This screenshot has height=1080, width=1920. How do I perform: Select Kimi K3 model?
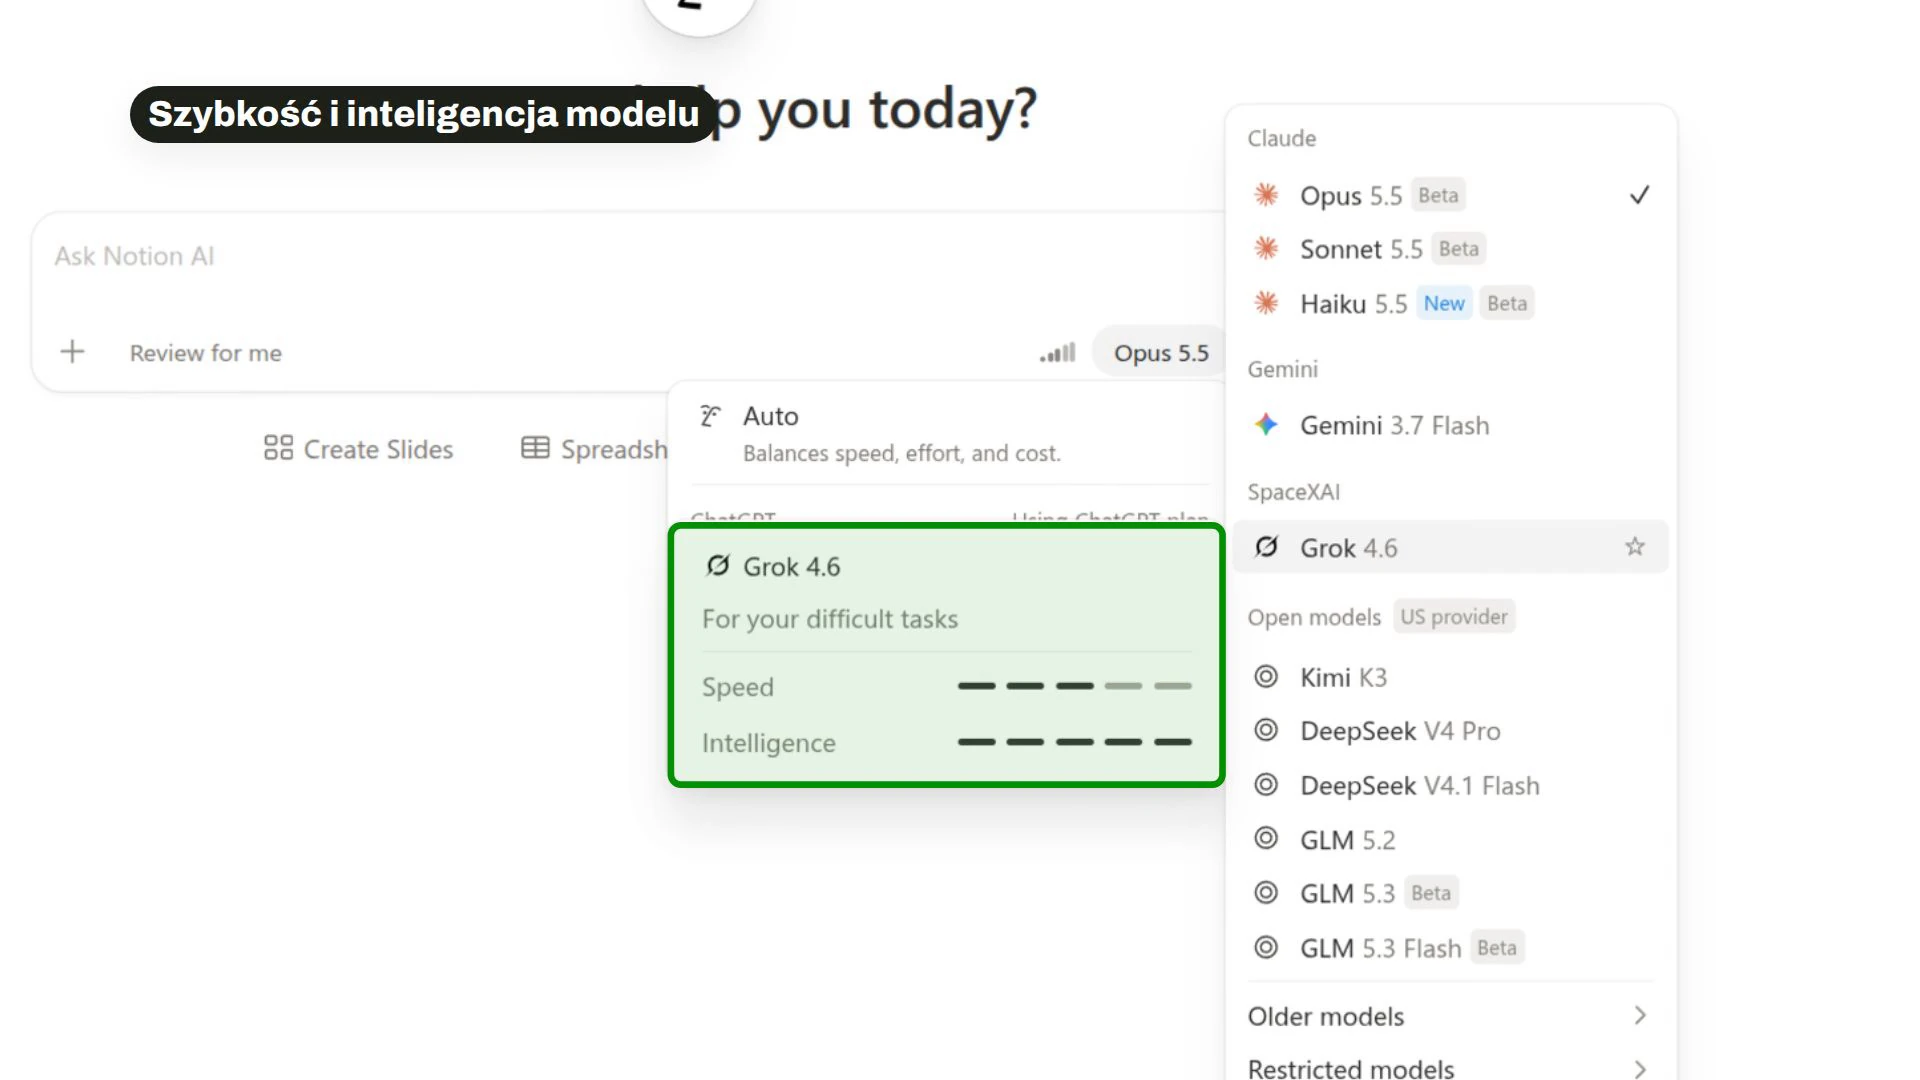click(1450, 677)
